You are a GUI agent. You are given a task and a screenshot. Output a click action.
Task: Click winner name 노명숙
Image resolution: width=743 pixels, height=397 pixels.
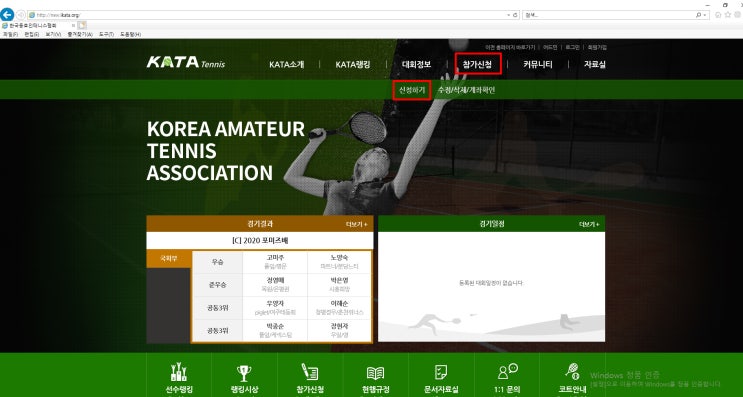point(339,258)
